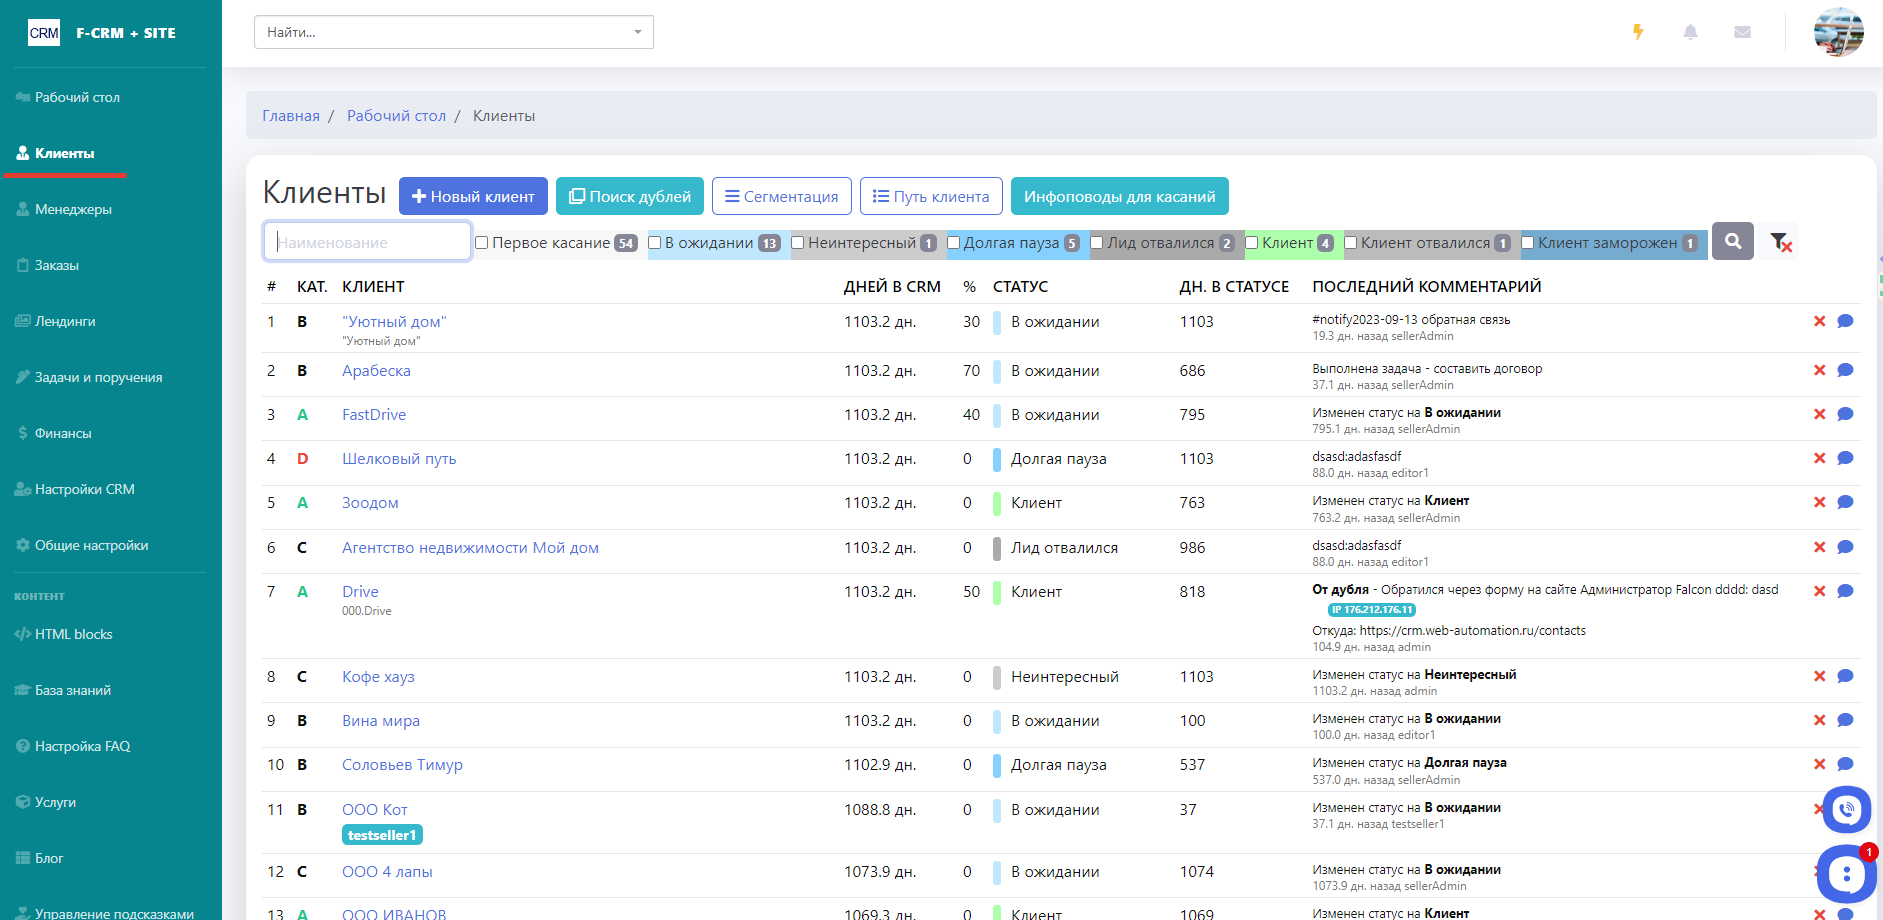This screenshot has width=1883, height=920.
Task: Enable the Первое касание filter checkbox
Action: pos(482,243)
